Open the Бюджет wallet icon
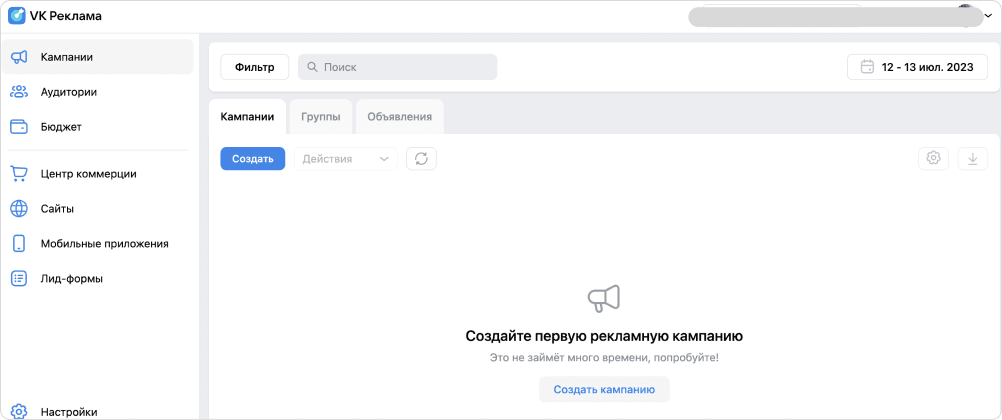Viewport: 1002px width, 420px height. click(19, 127)
